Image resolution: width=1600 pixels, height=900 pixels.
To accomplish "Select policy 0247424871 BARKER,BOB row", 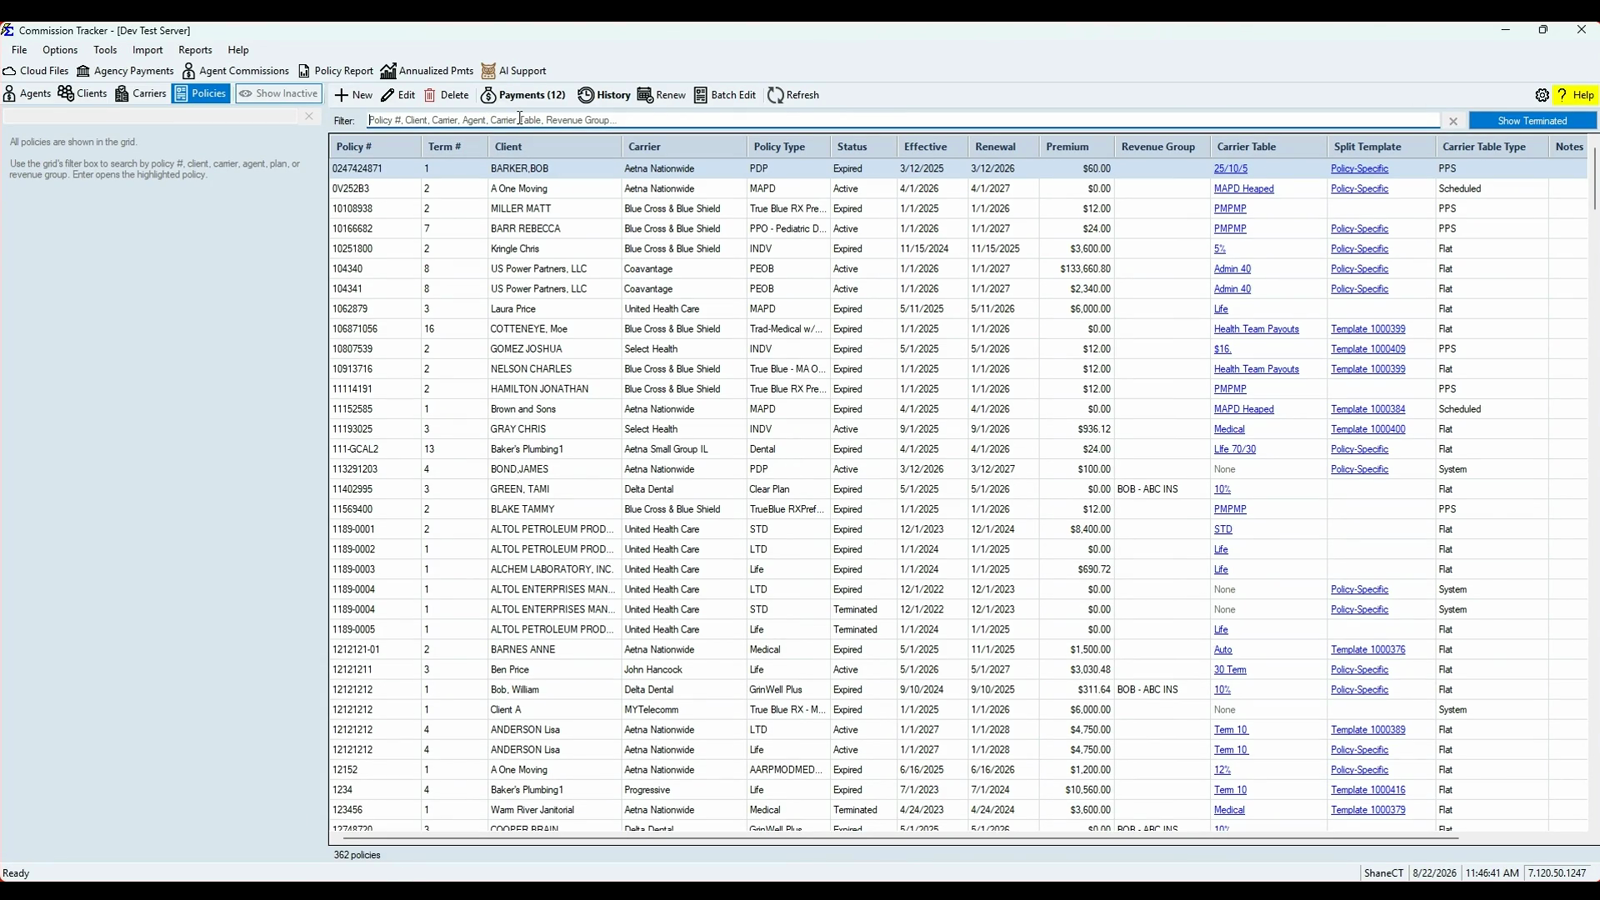I will 958,169.
